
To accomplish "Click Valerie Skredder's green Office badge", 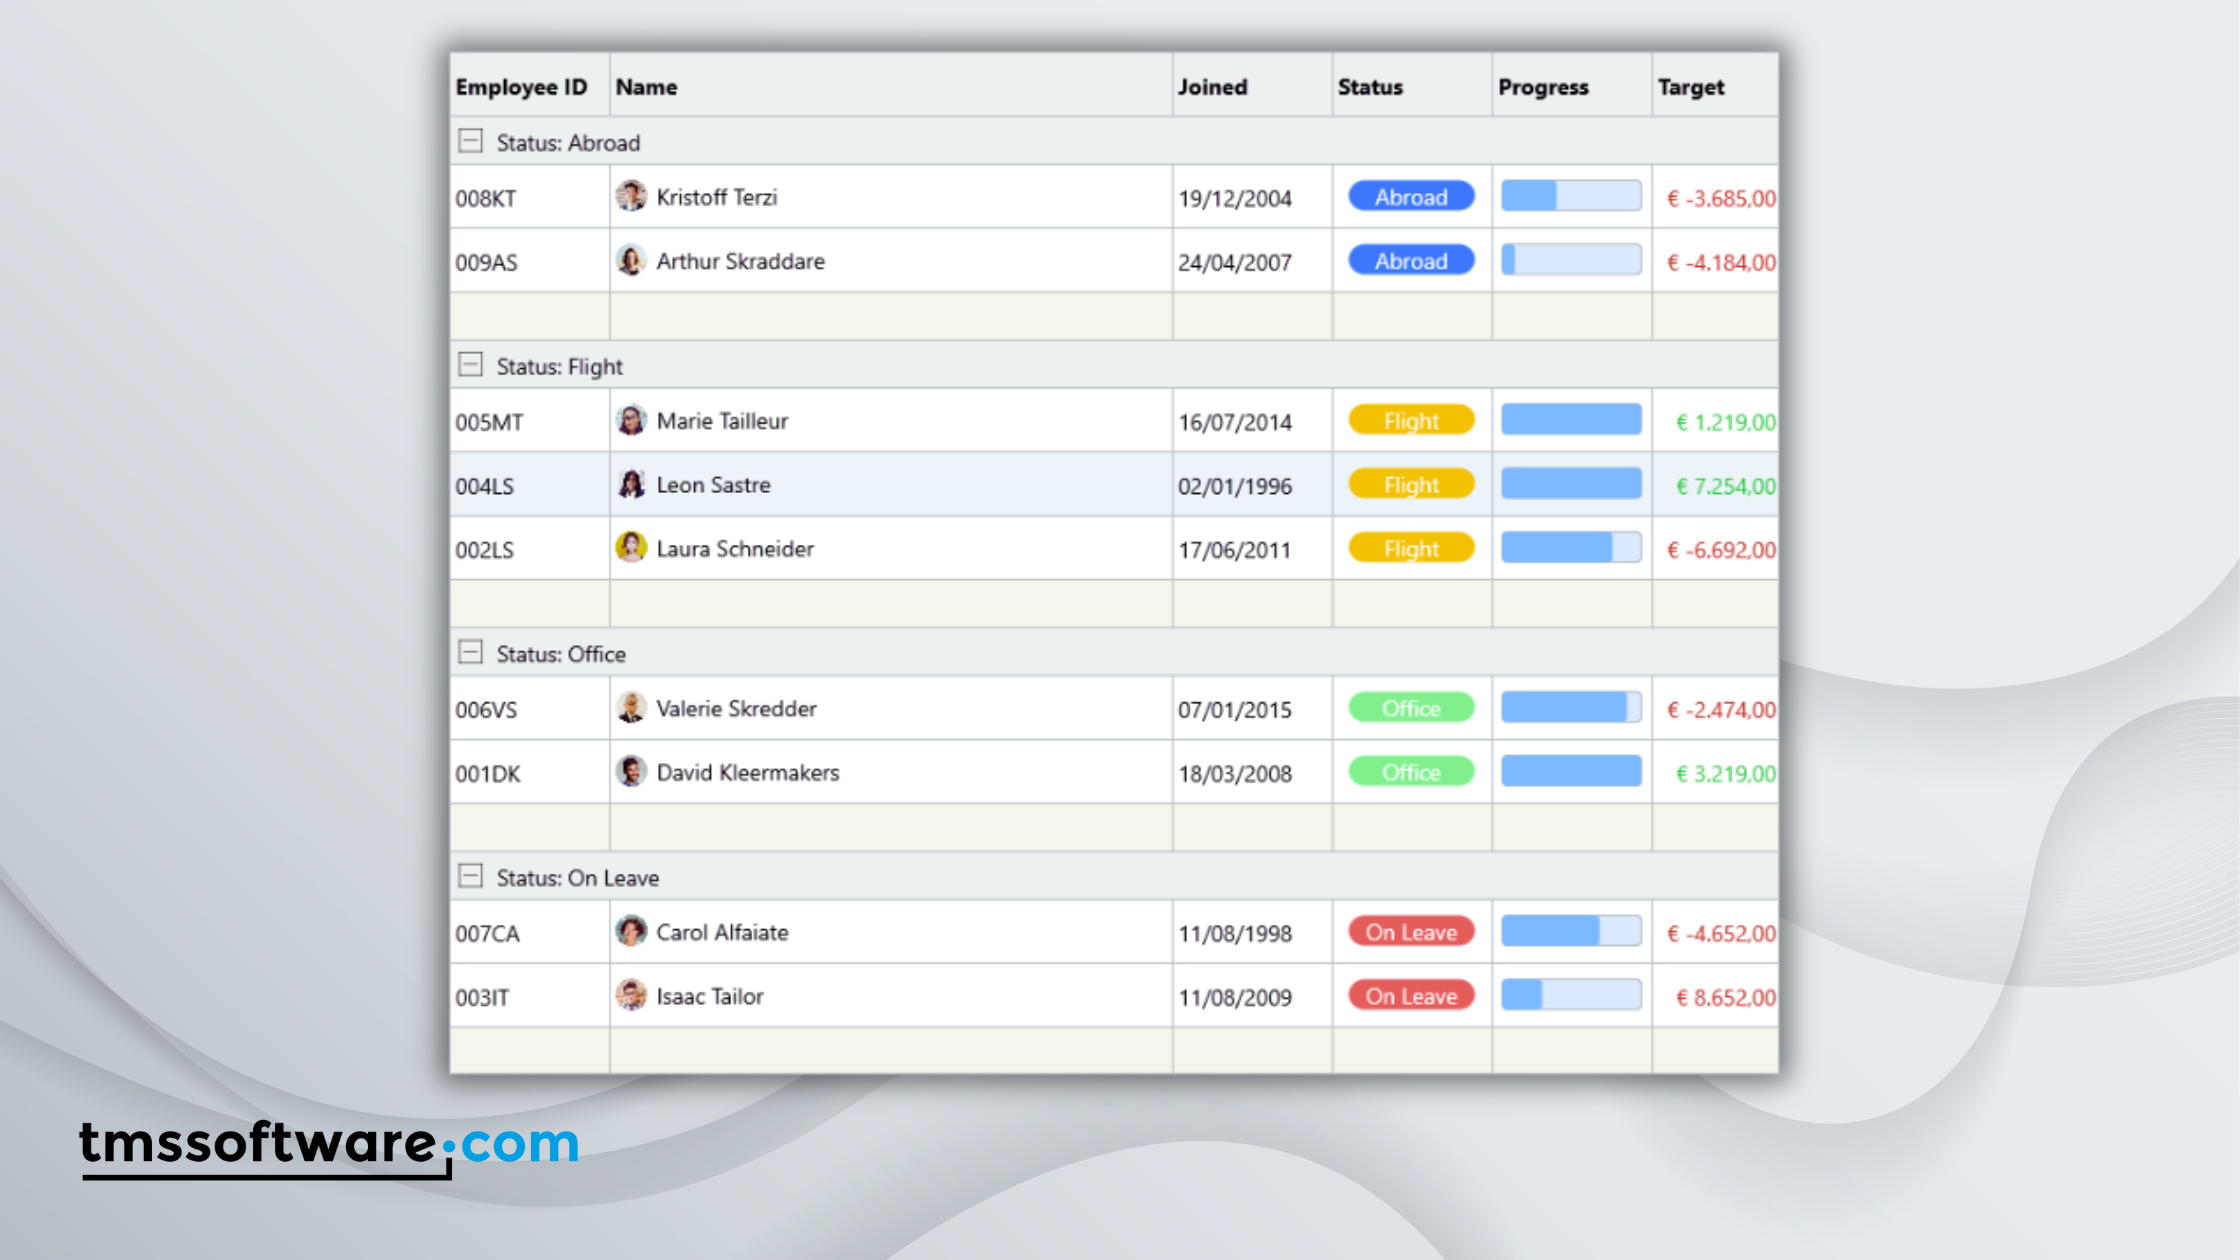I will tap(1411, 708).
